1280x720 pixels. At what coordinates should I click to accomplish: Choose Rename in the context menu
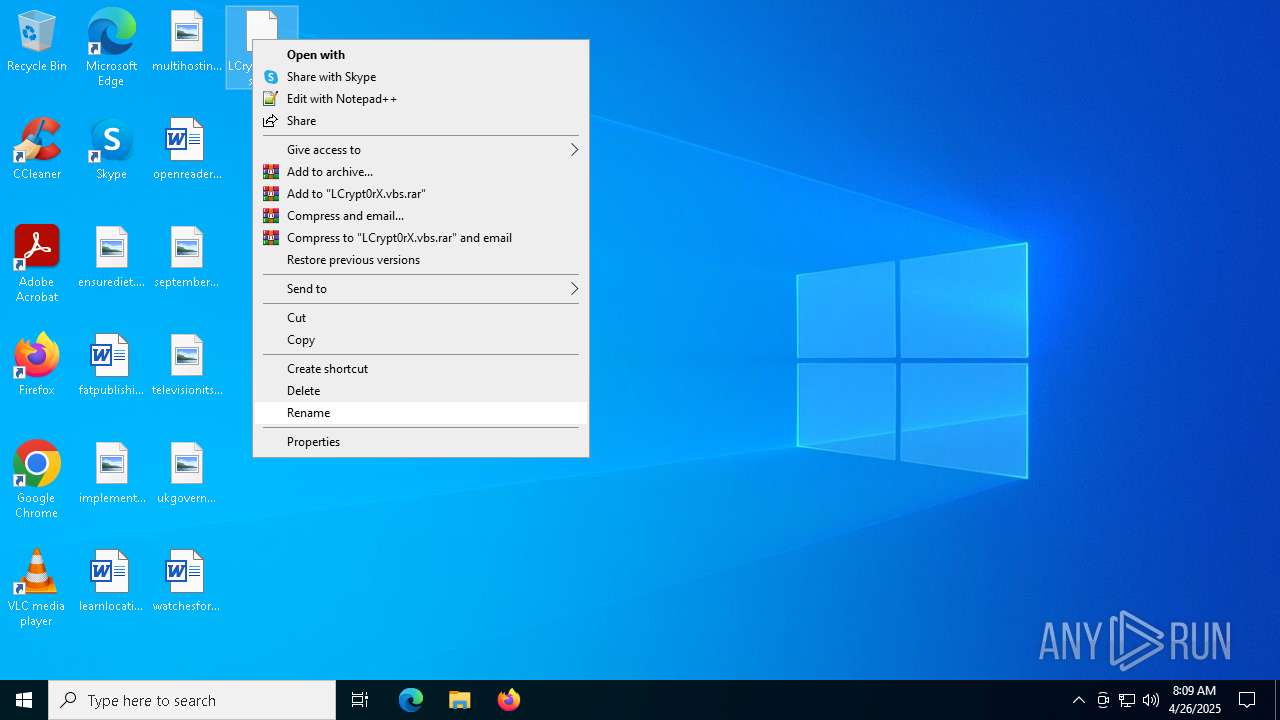point(421,413)
